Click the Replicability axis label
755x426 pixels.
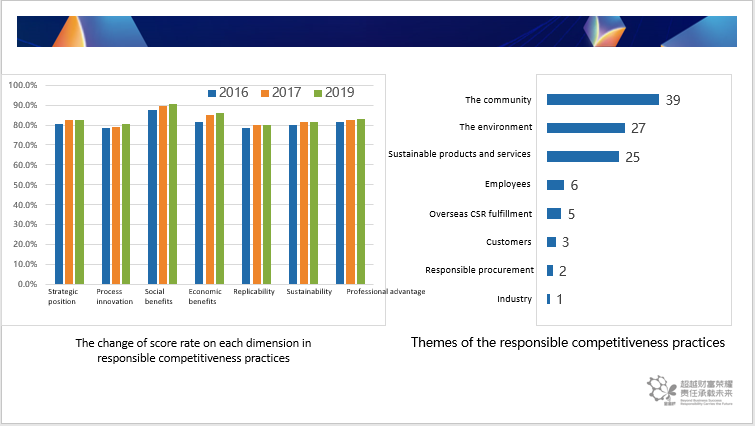click(254, 292)
